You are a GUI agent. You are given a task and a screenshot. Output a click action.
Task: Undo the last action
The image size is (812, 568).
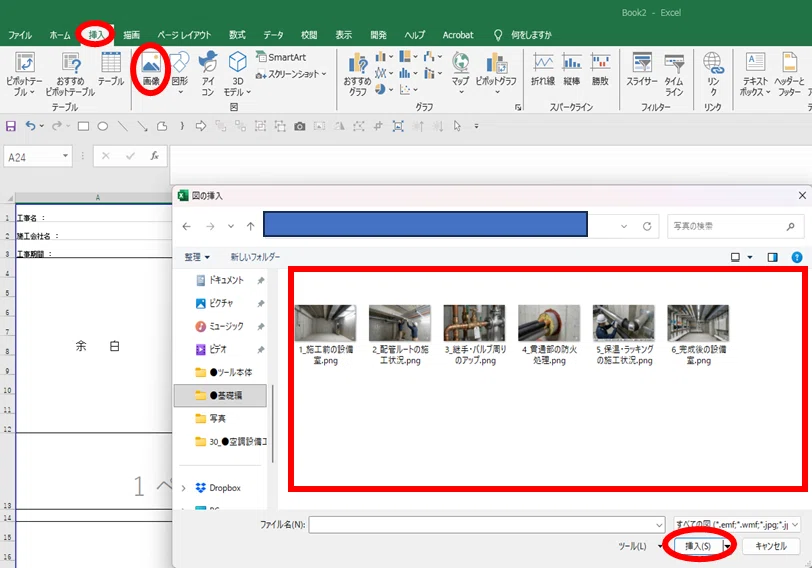(30, 126)
